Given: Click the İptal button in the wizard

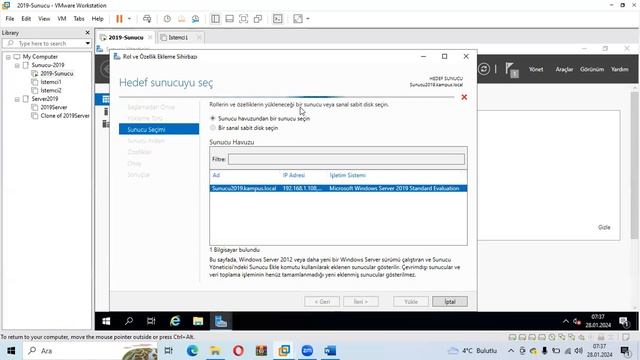Looking at the screenshot, I should [x=450, y=302].
